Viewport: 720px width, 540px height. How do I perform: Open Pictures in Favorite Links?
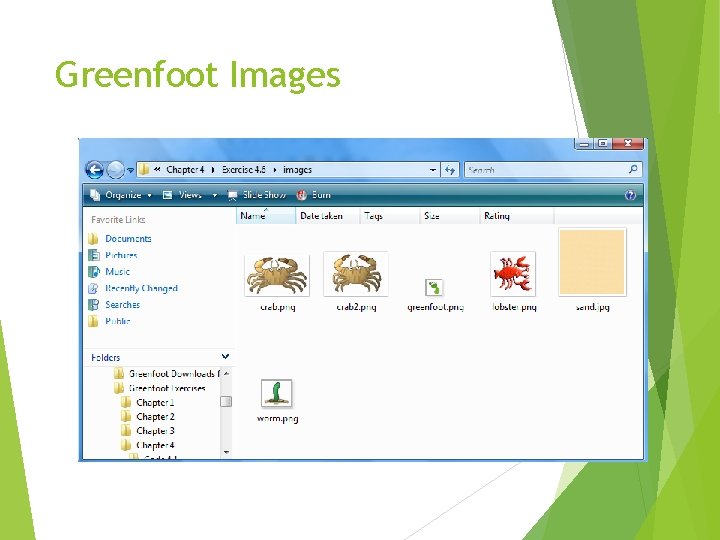121,255
